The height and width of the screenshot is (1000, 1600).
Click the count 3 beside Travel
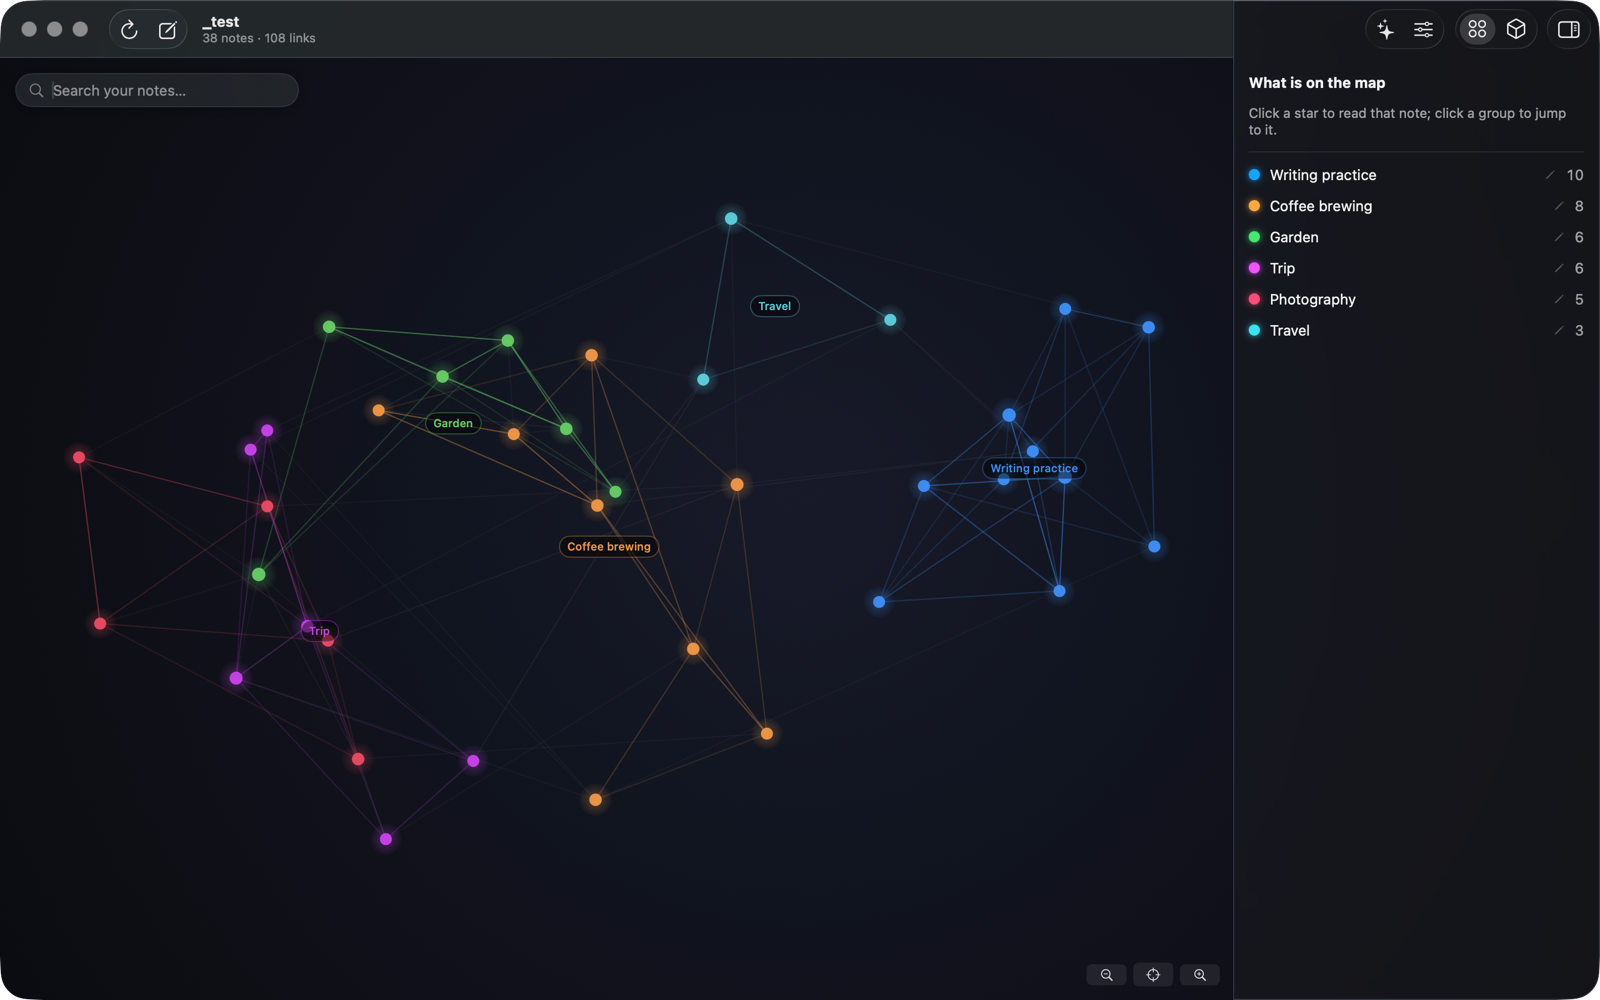(x=1579, y=330)
